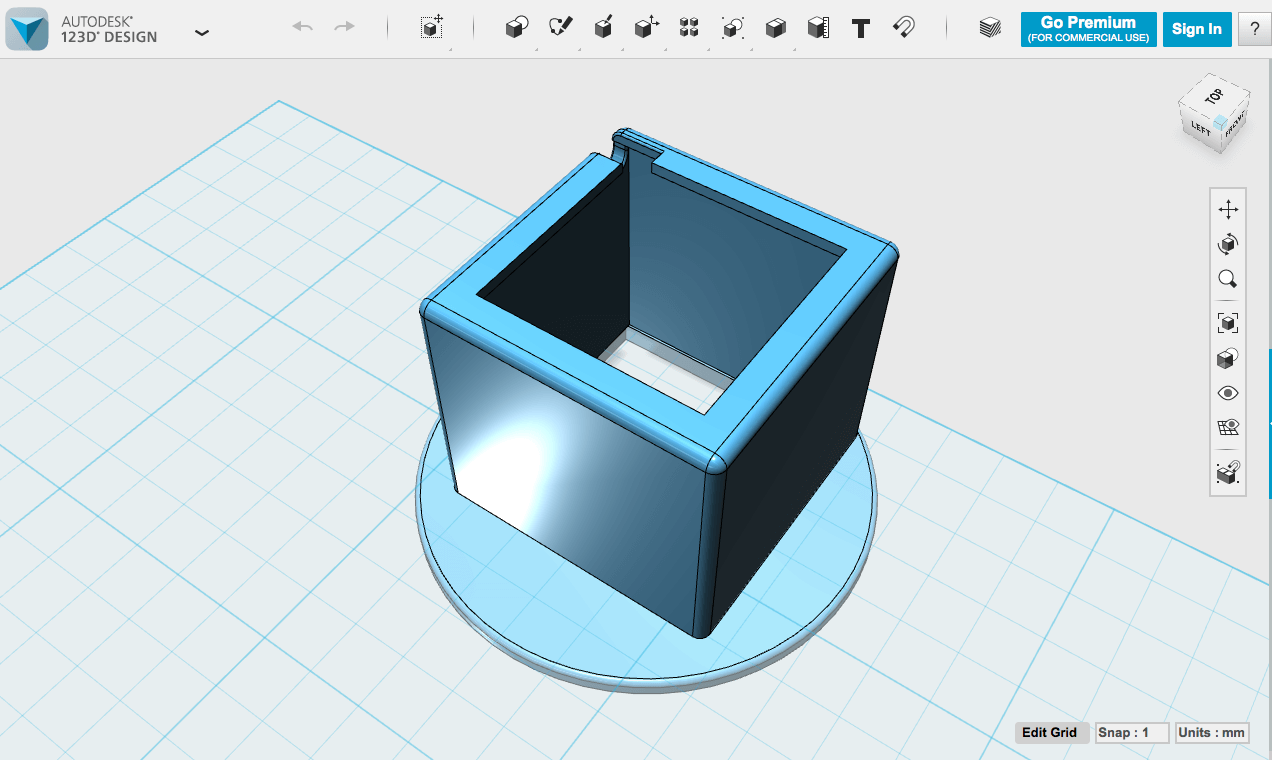Viewport: 1272px width, 760px height.
Task: Redo the last undone action
Action: point(345,27)
